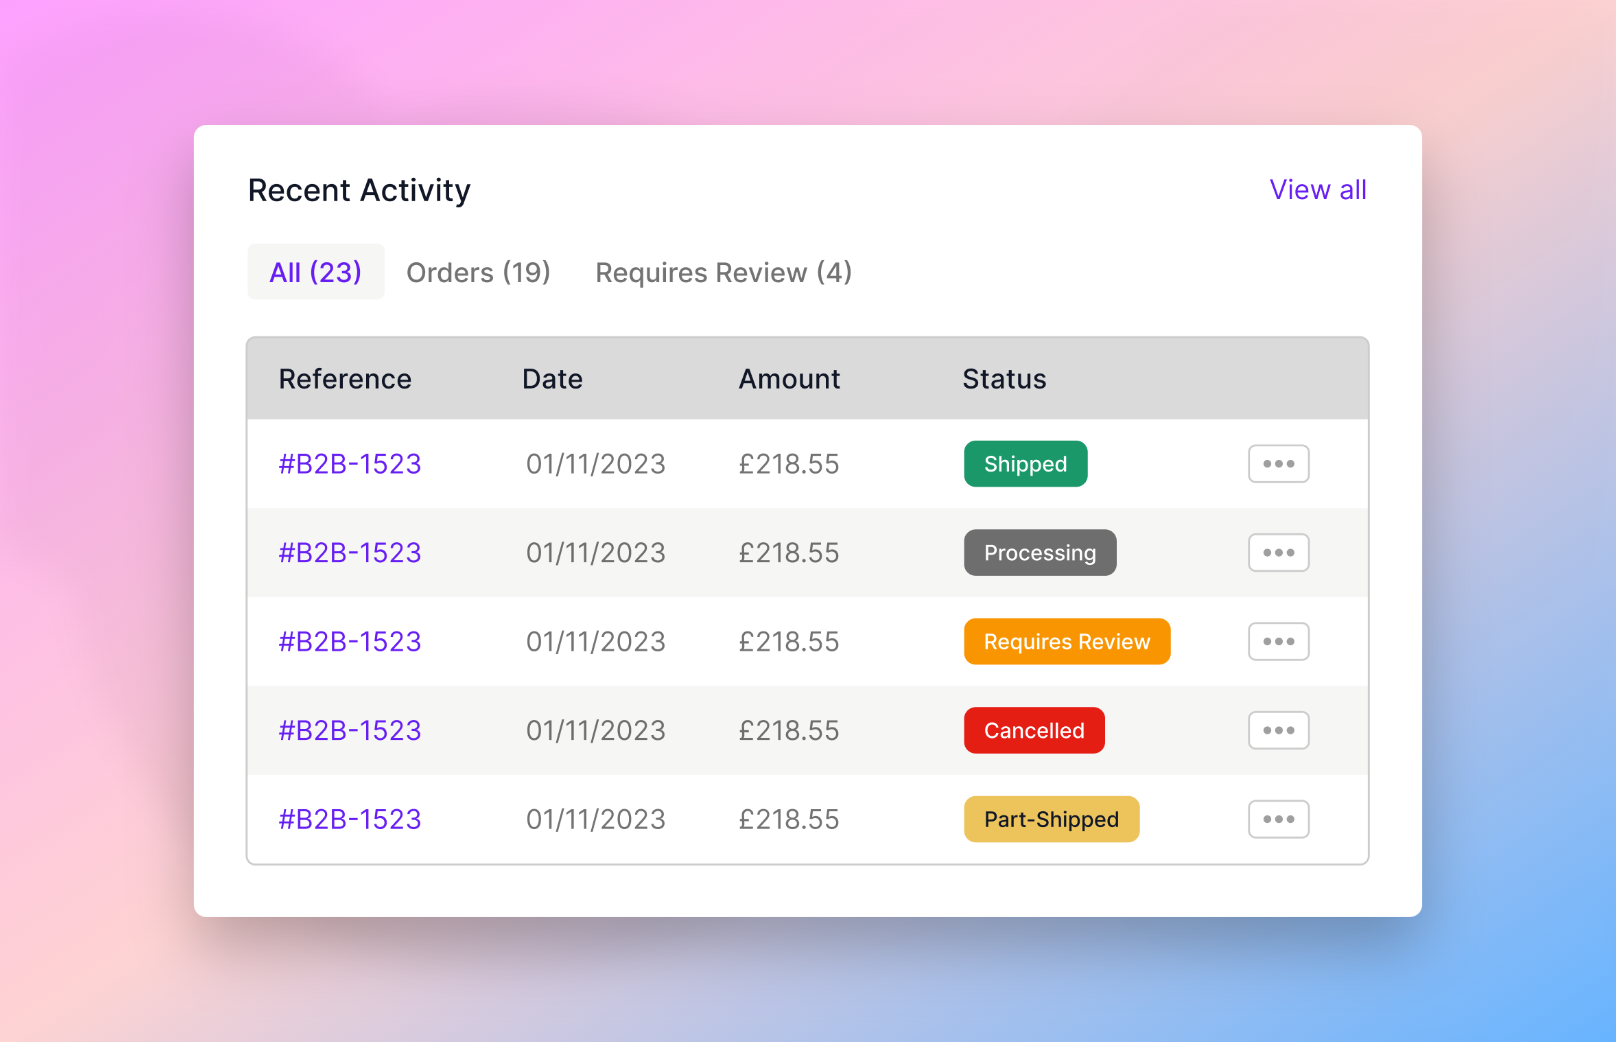
Task: Click the Amount column header
Action: (x=789, y=378)
